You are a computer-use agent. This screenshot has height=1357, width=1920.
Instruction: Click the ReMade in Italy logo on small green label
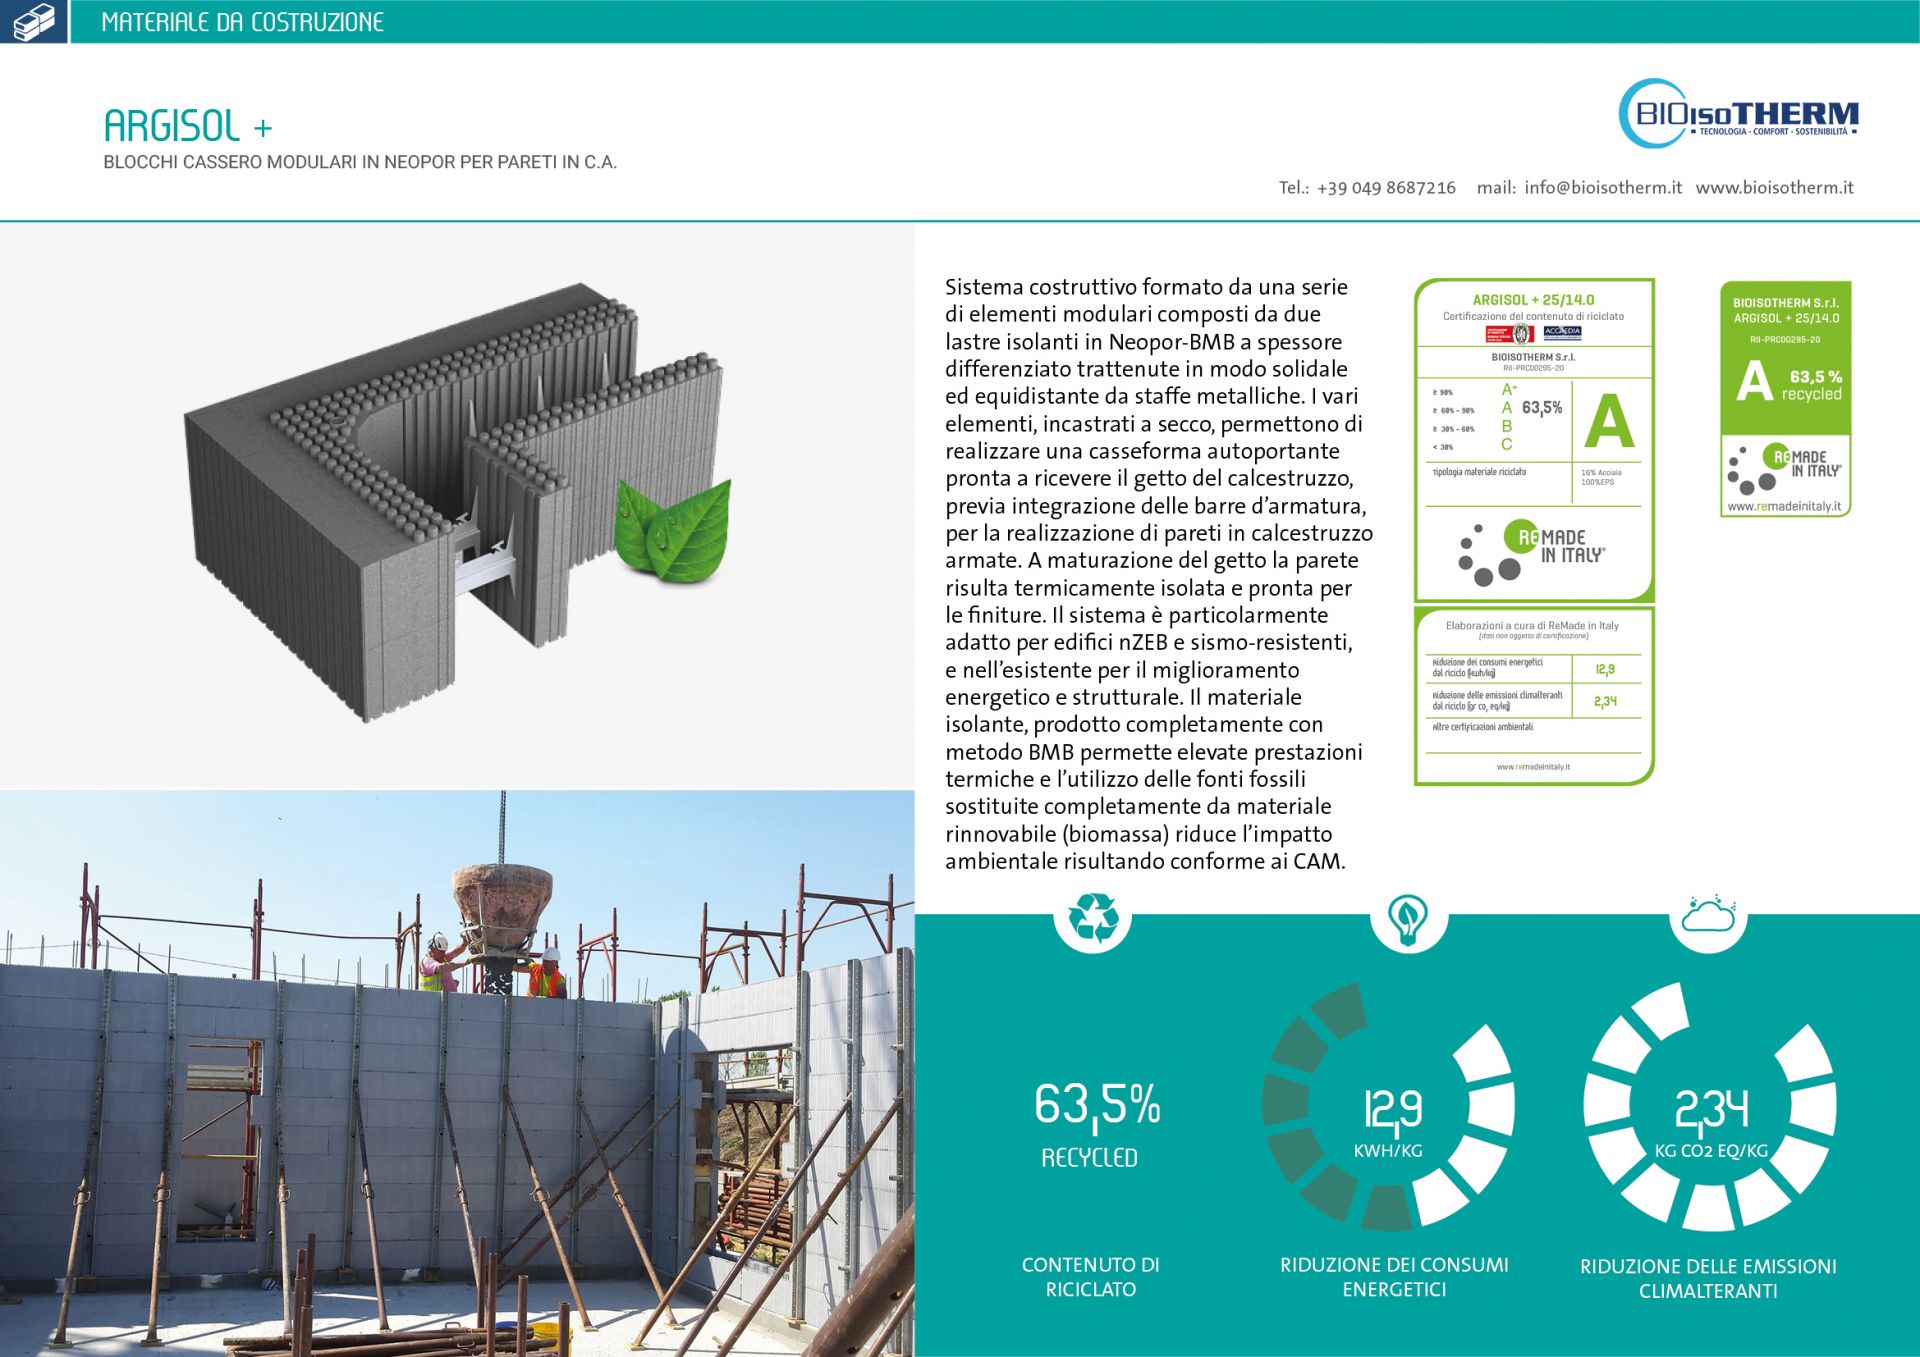point(1785,469)
